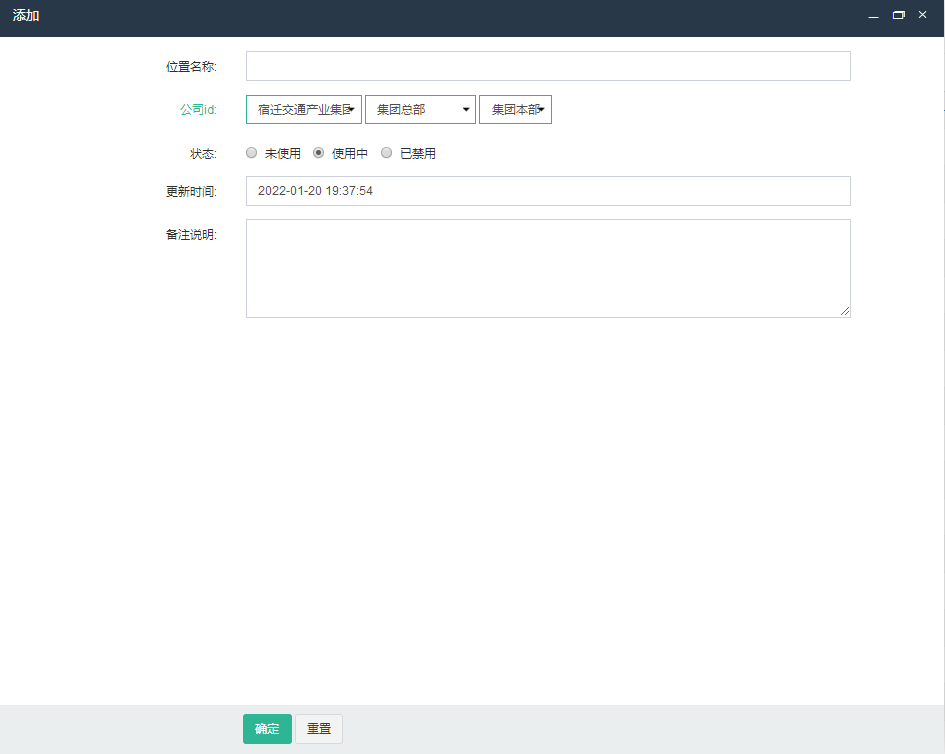The image size is (945, 754).
Task: Click inside the 备注说明 textarea
Action: tap(548, 268)
